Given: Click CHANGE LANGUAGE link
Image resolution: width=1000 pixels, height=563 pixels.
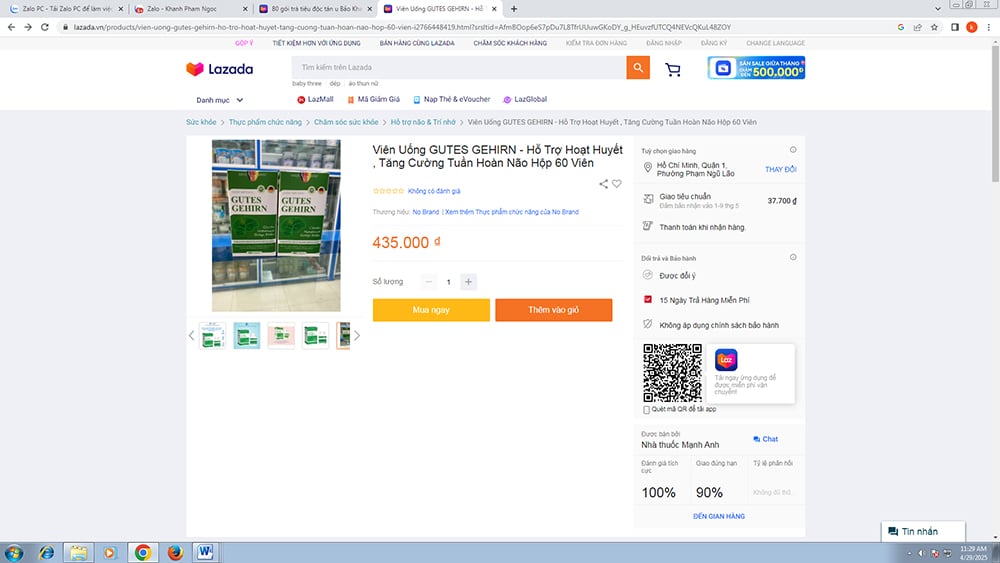Looking at the screenshot, I should click(776, 43).
